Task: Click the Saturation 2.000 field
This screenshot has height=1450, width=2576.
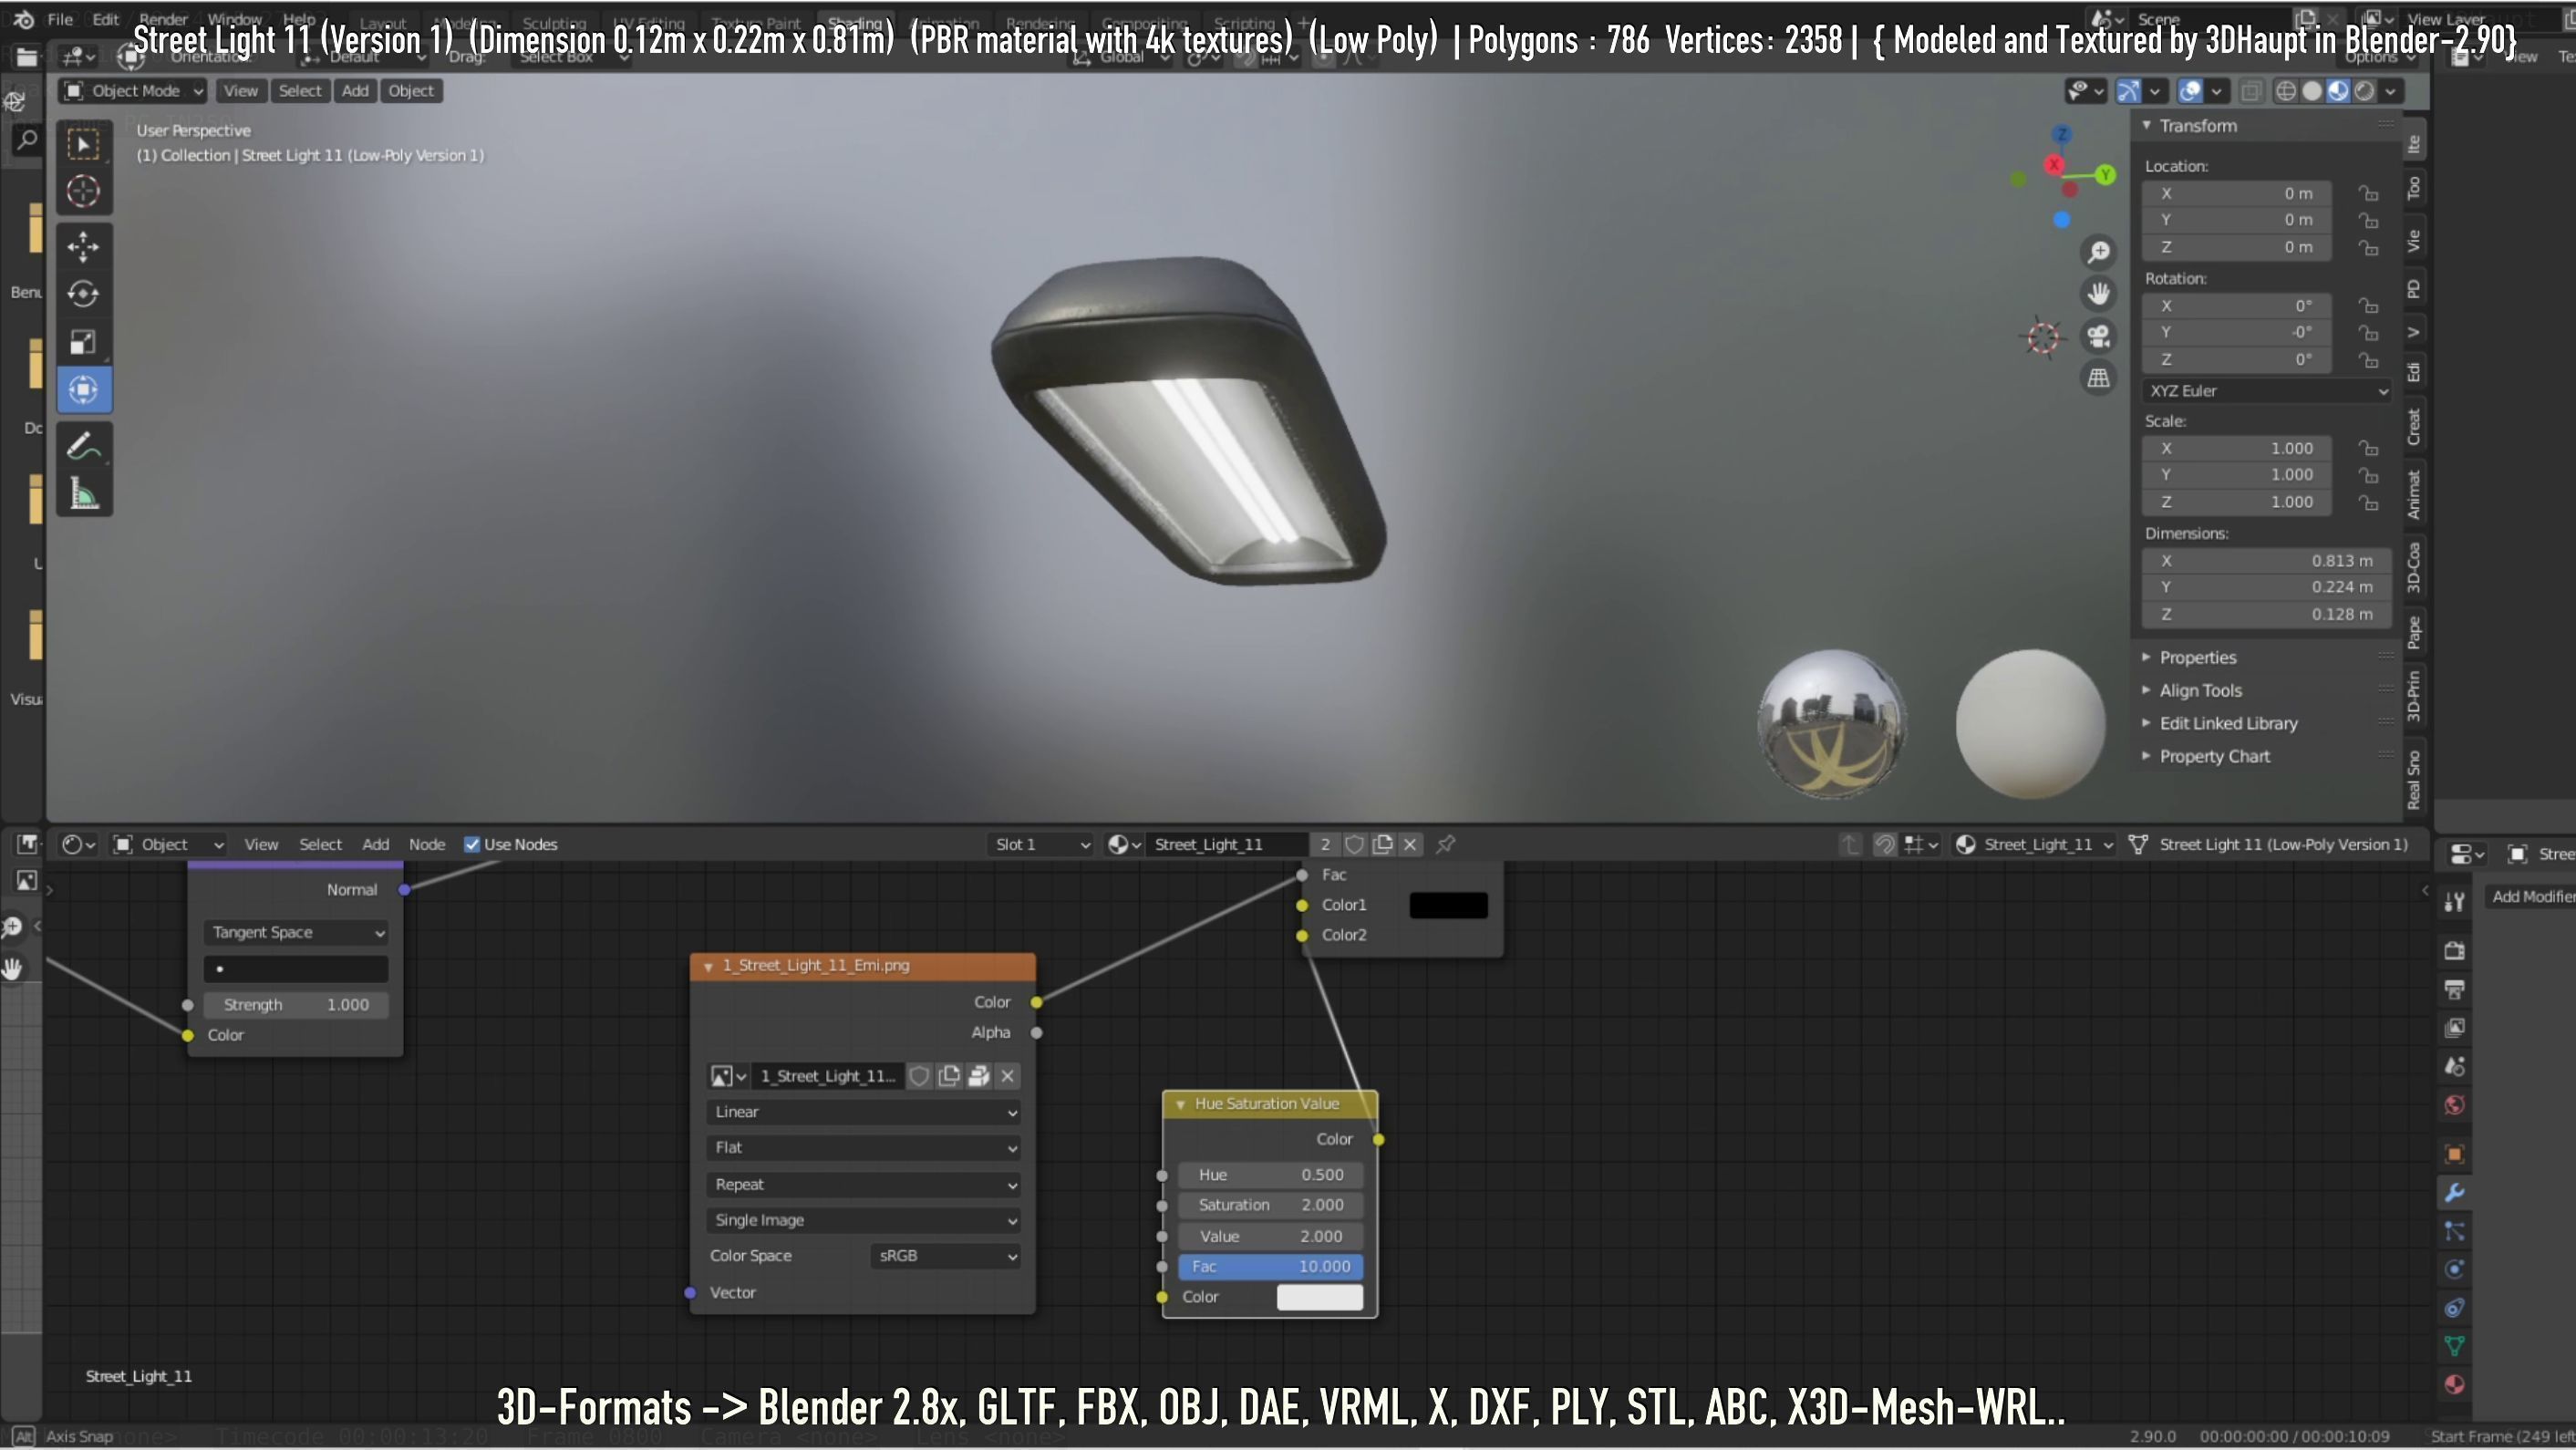Action: tap(1270, 1205)
